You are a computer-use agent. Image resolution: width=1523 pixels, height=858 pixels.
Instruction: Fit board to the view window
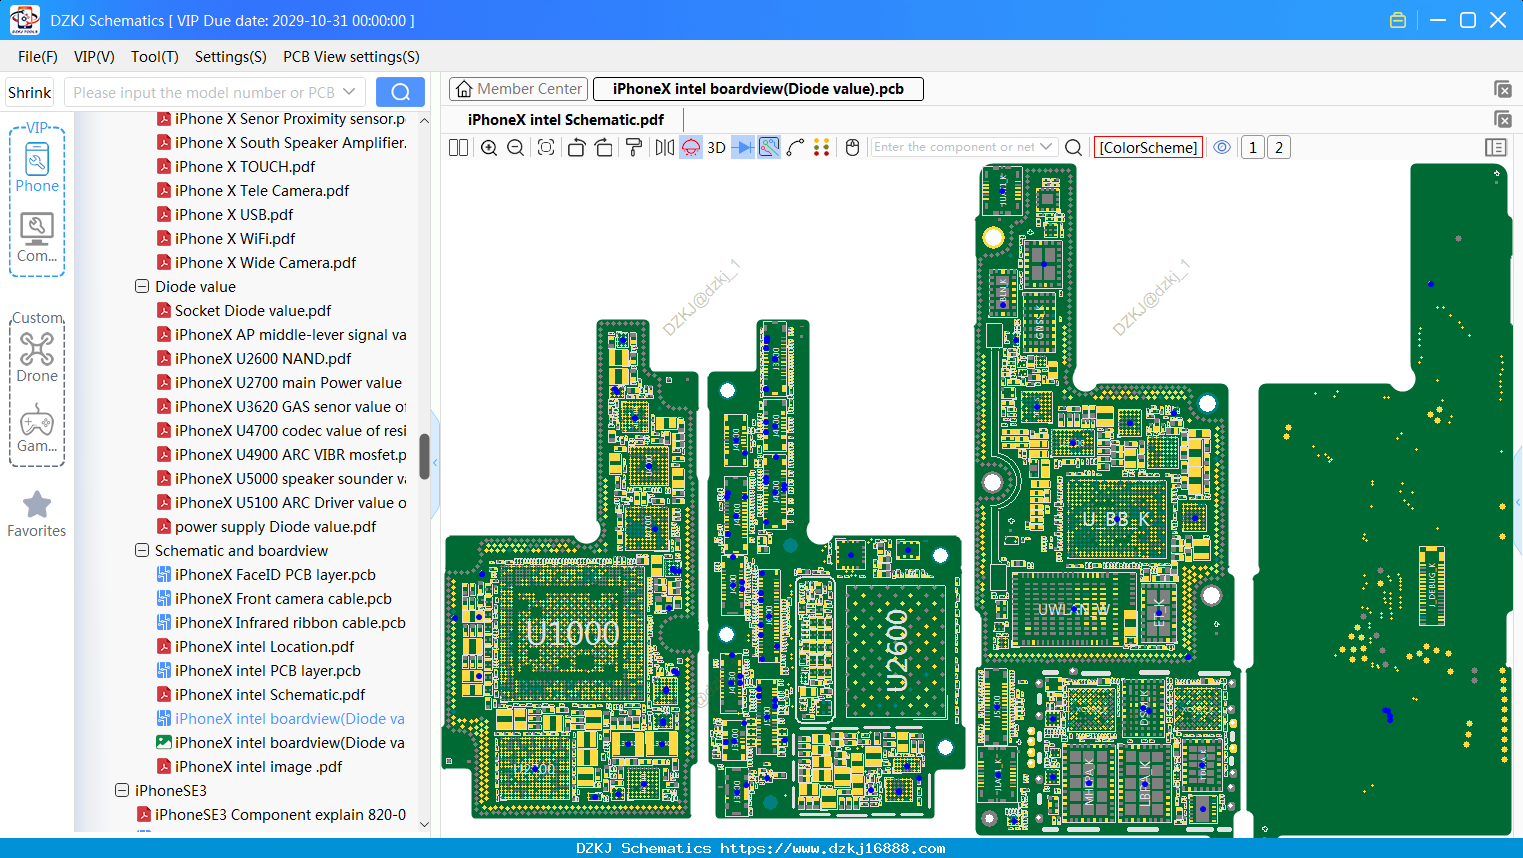(546, 148)
